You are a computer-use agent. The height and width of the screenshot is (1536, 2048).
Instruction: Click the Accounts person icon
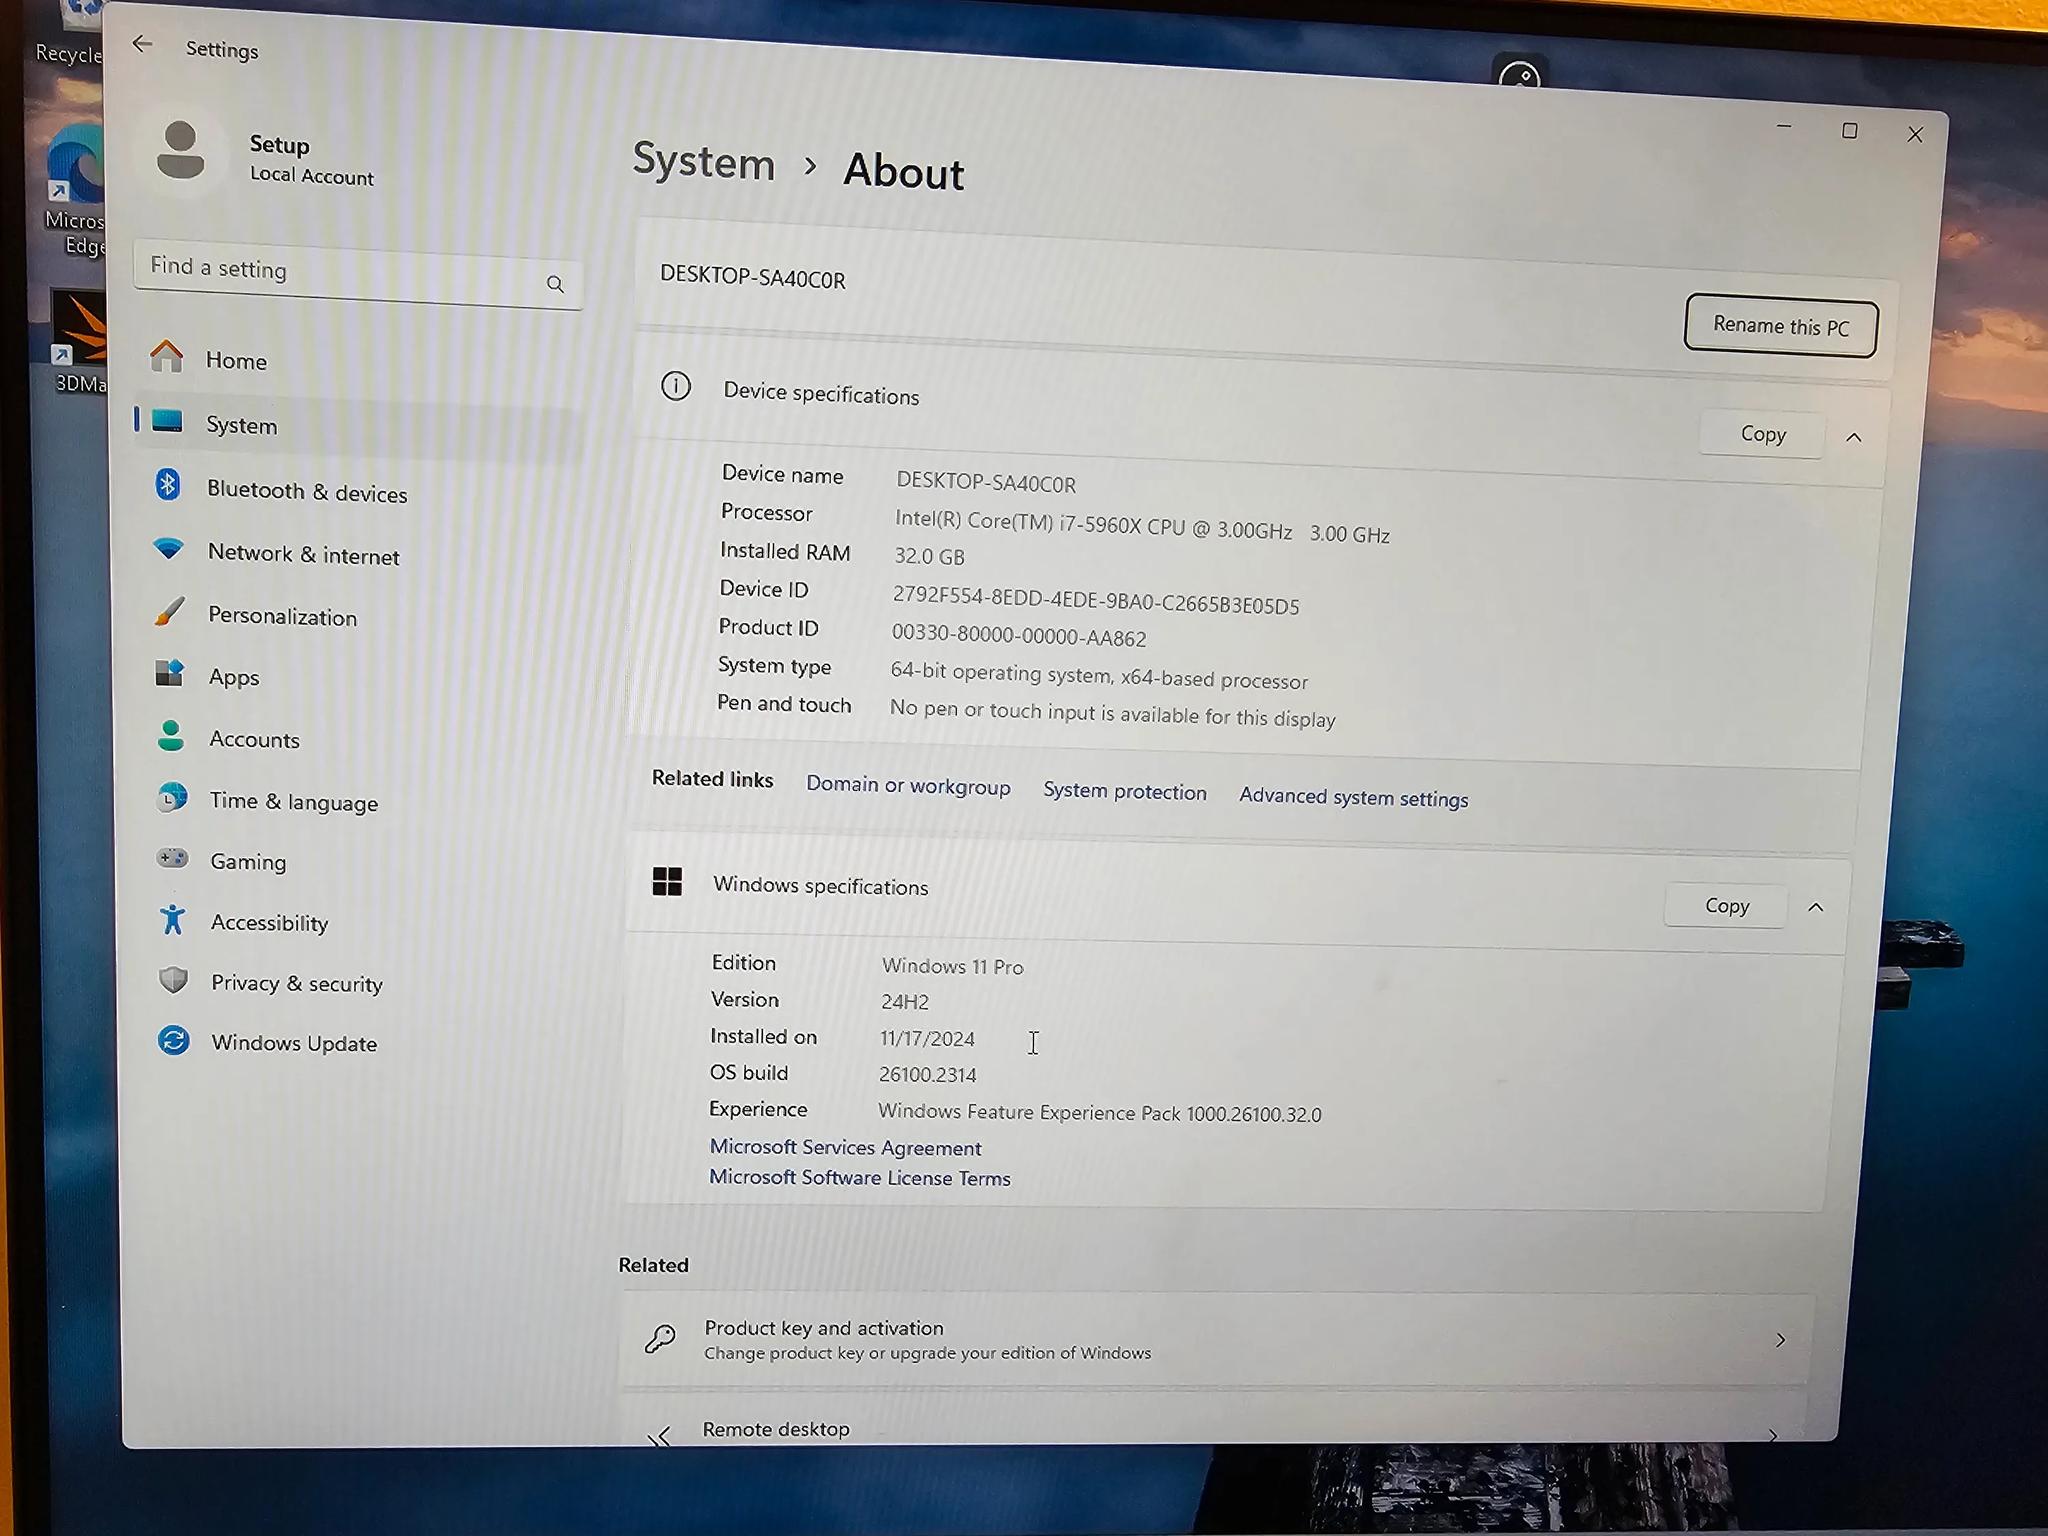171,736
